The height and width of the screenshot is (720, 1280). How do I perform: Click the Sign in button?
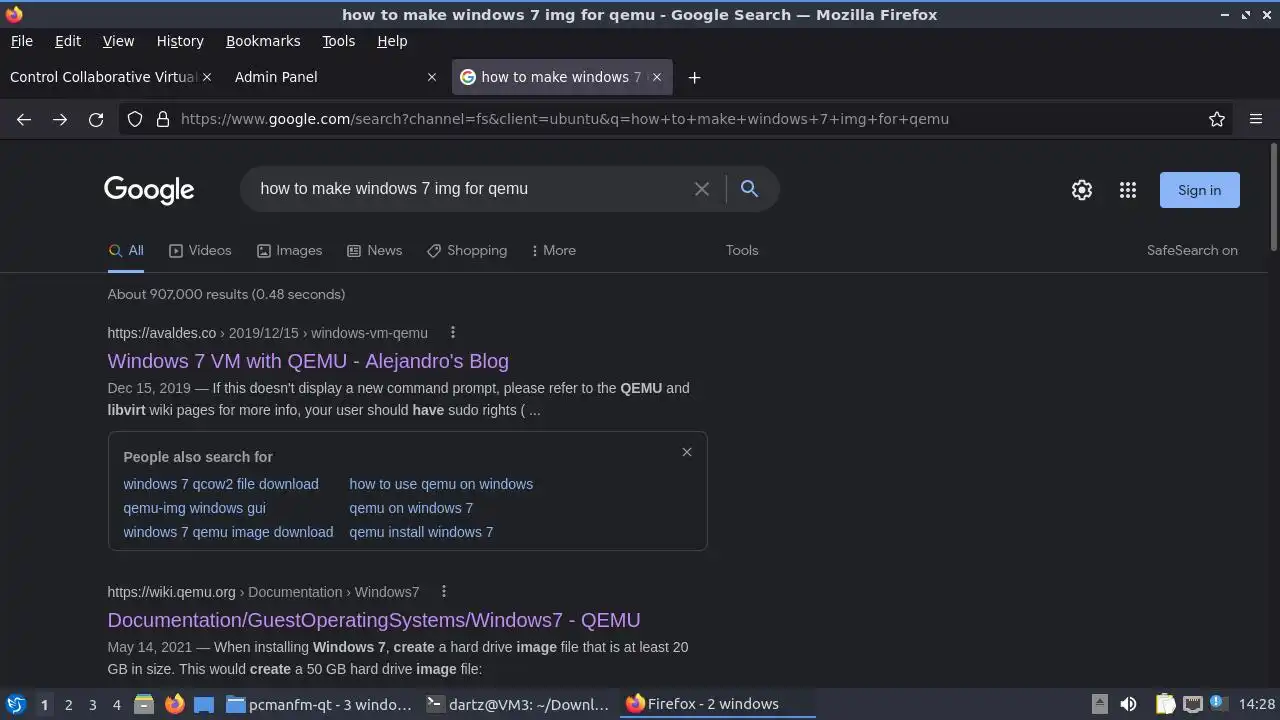[x=1199, y=190]
